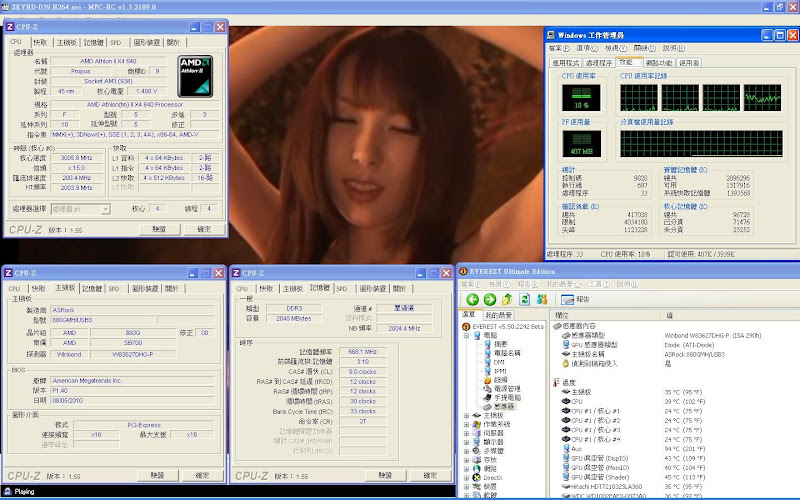Open 工具(T) menu in EVEREST
800x500 pixels.
[x=598, y=284]
